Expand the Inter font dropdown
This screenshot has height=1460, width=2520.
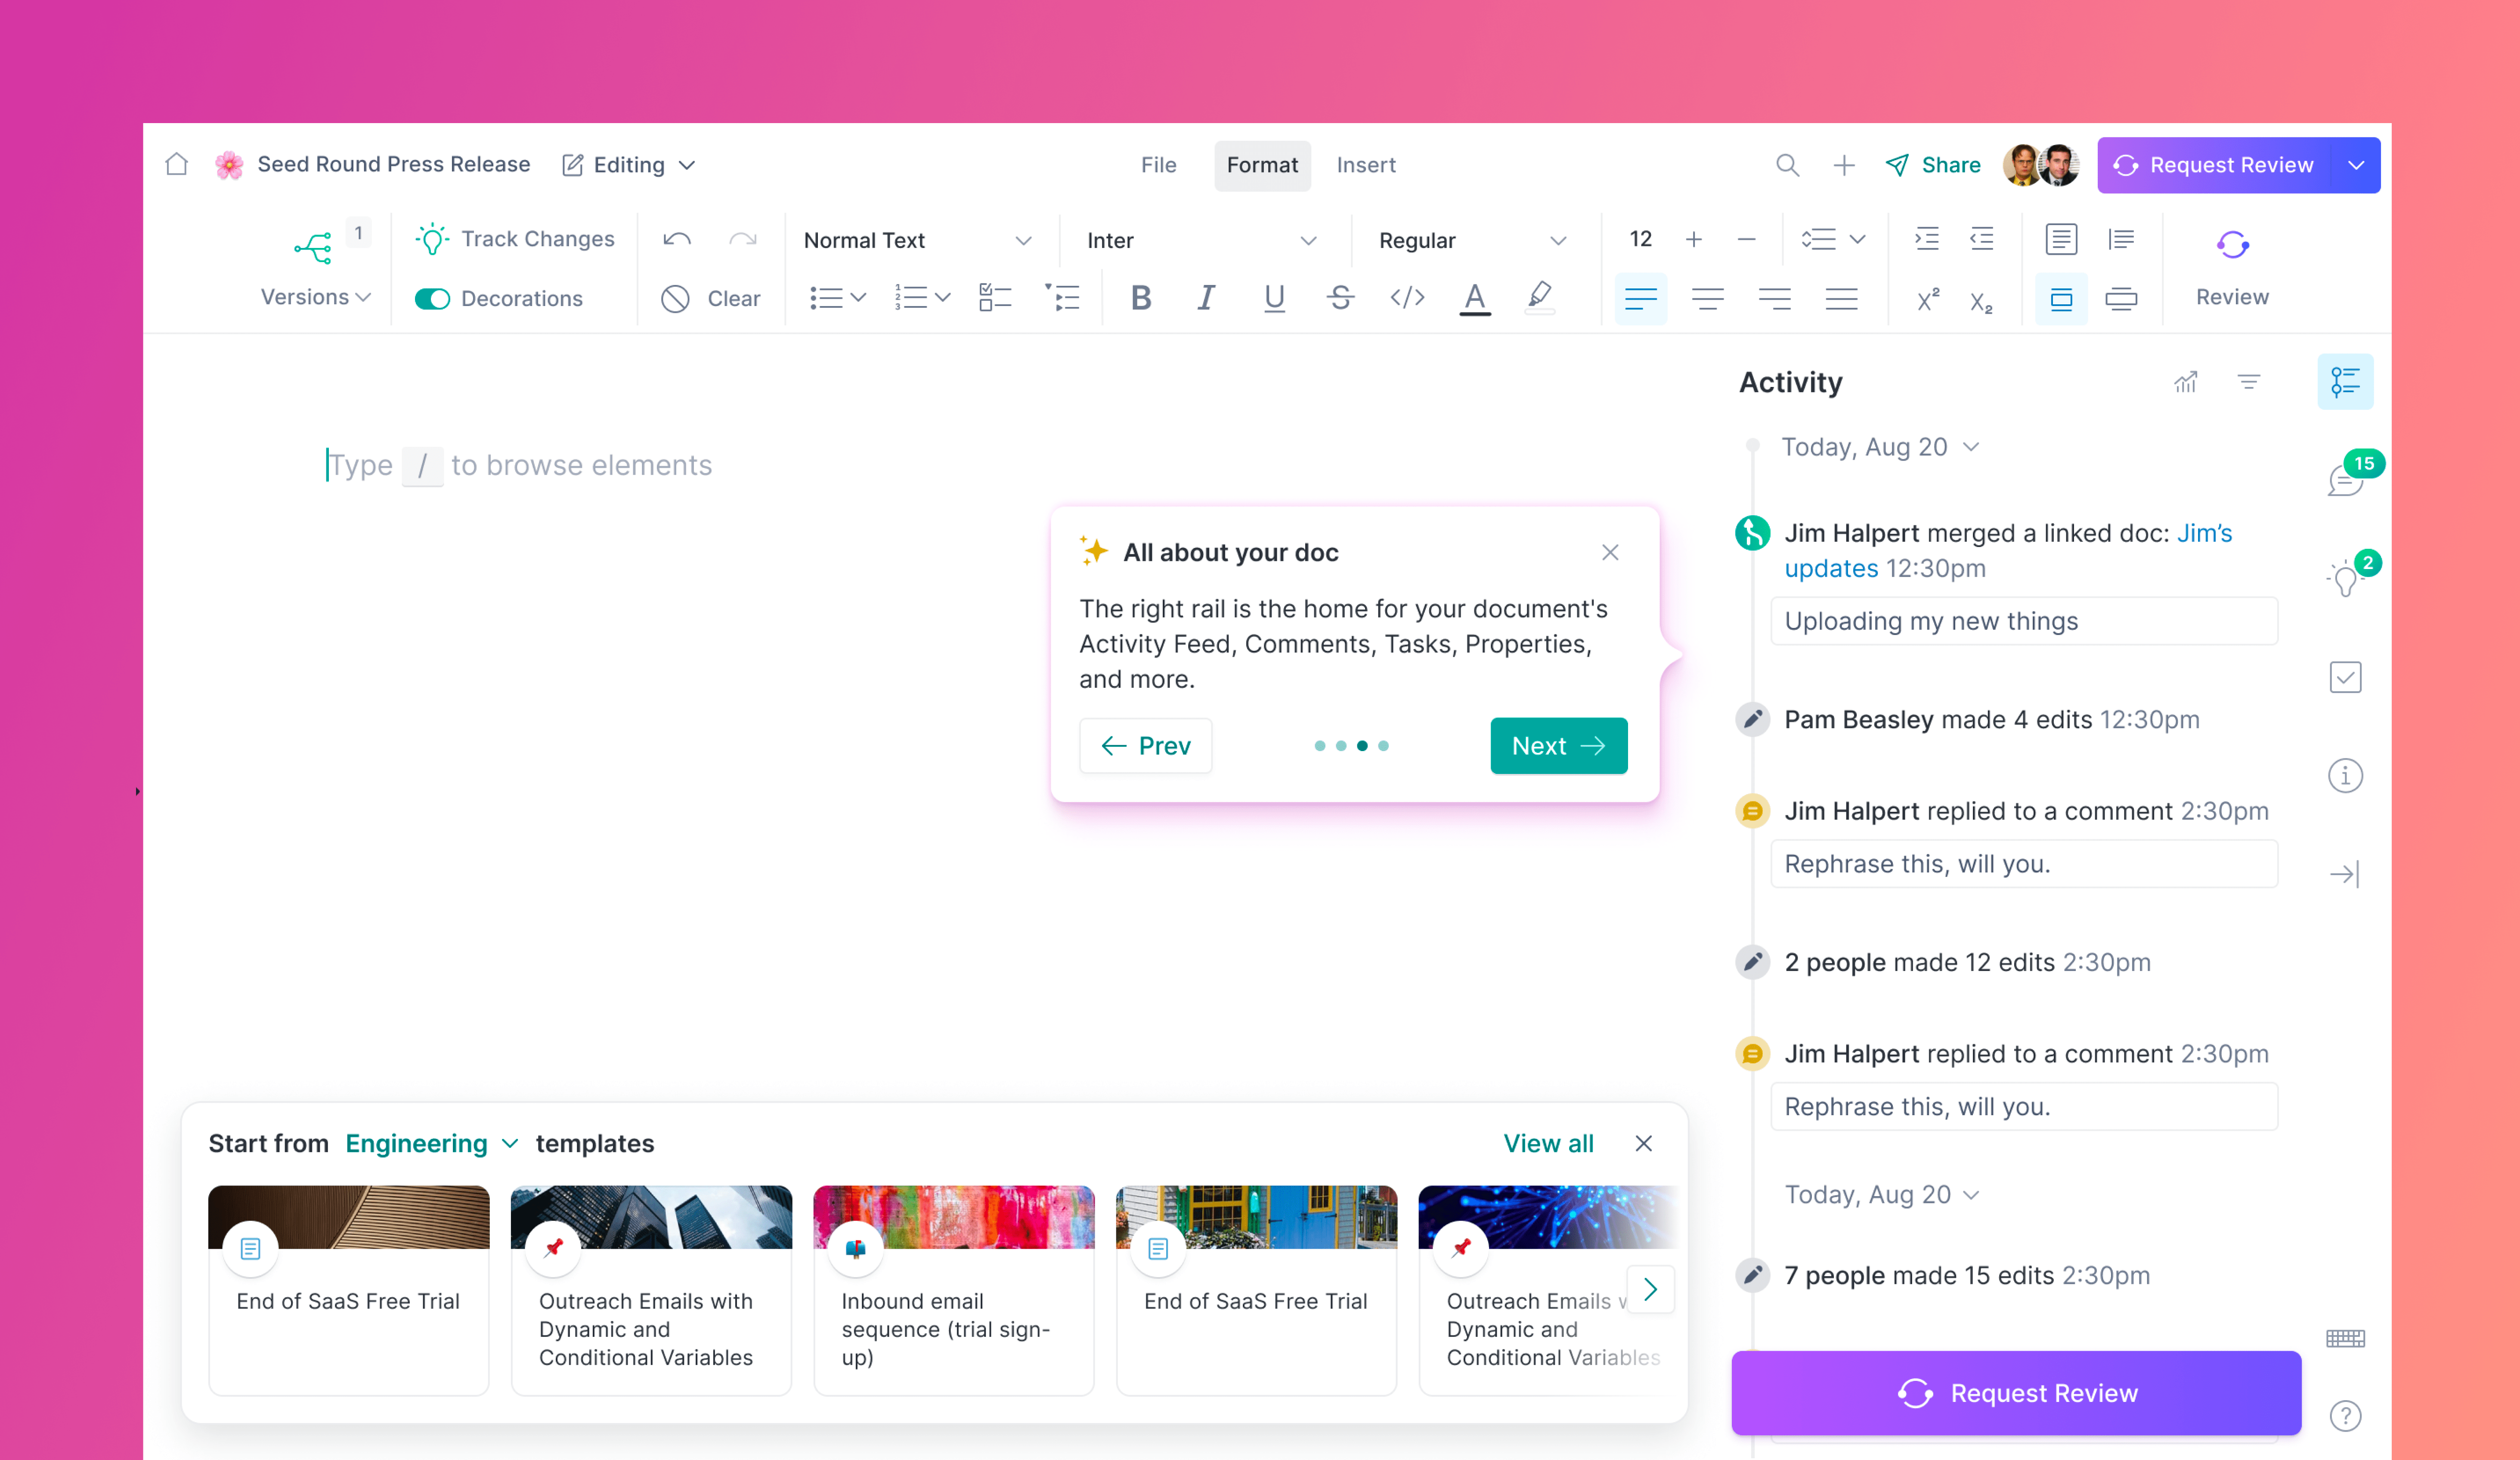[x=1200, y=240]
